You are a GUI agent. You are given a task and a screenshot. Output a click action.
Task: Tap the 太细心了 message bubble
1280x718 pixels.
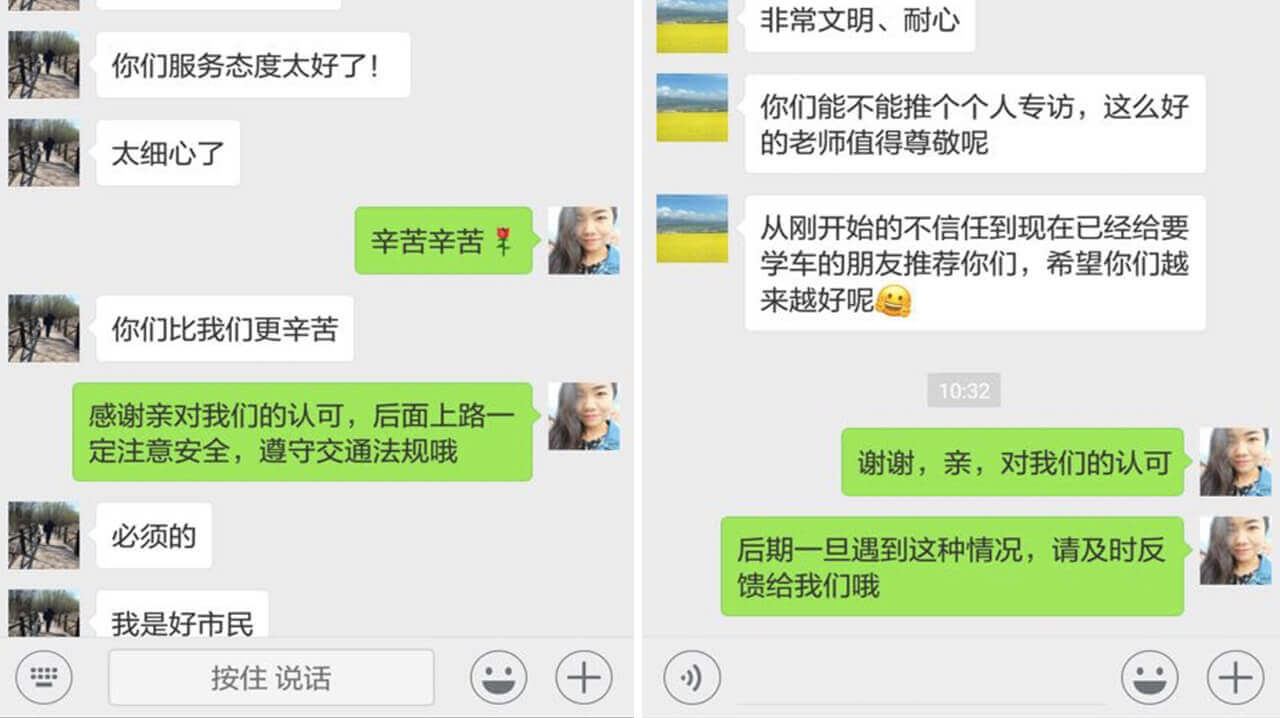pyautogui.click(x=166, y=153)
